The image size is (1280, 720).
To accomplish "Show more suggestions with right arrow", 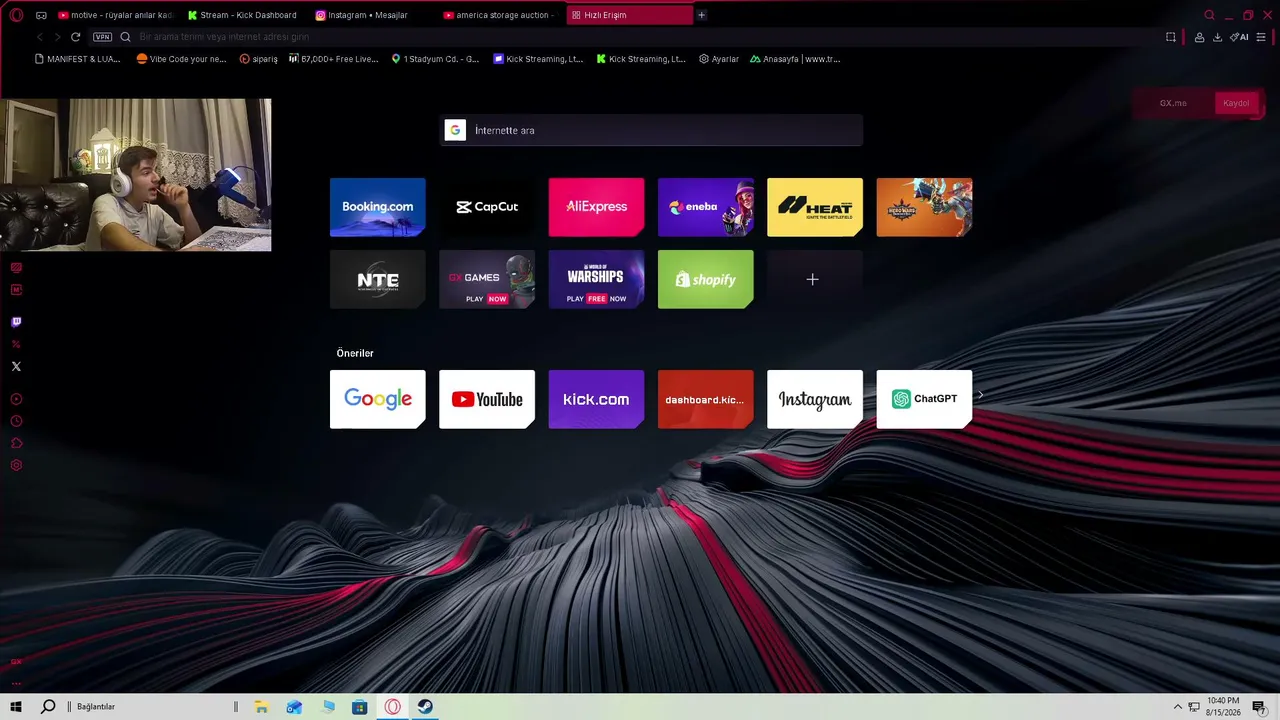I will pyautogui.click(x=980, y=395).
